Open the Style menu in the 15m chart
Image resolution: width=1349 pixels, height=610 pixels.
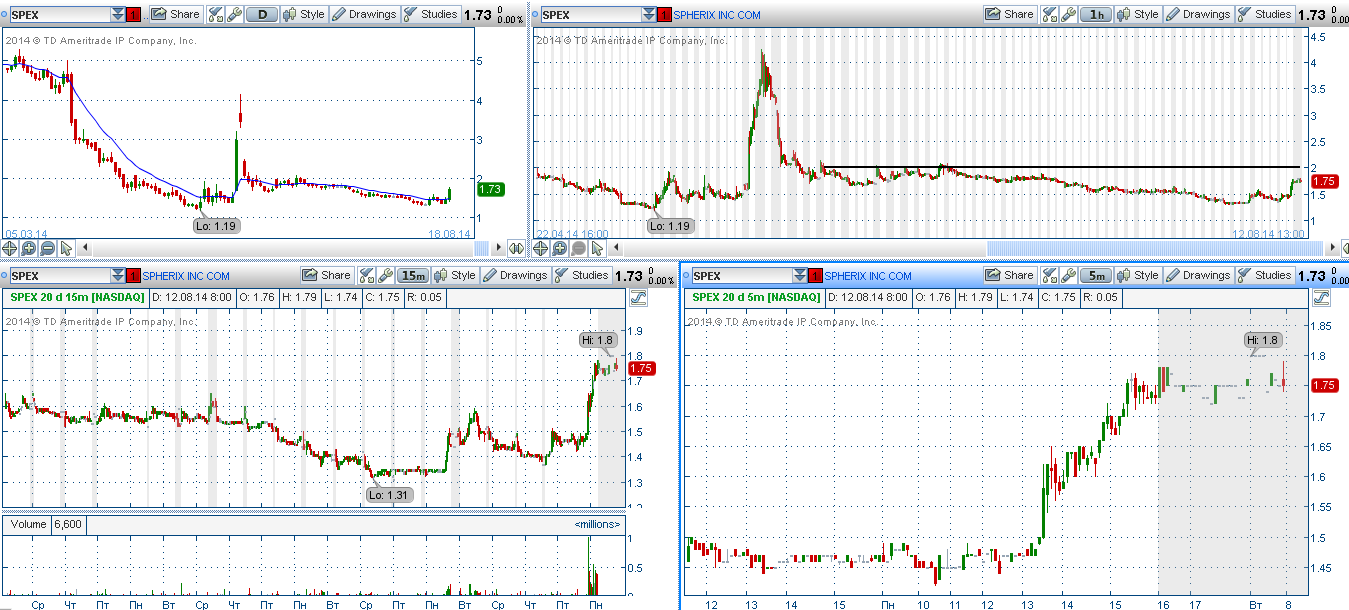click(x=455, y=275)
